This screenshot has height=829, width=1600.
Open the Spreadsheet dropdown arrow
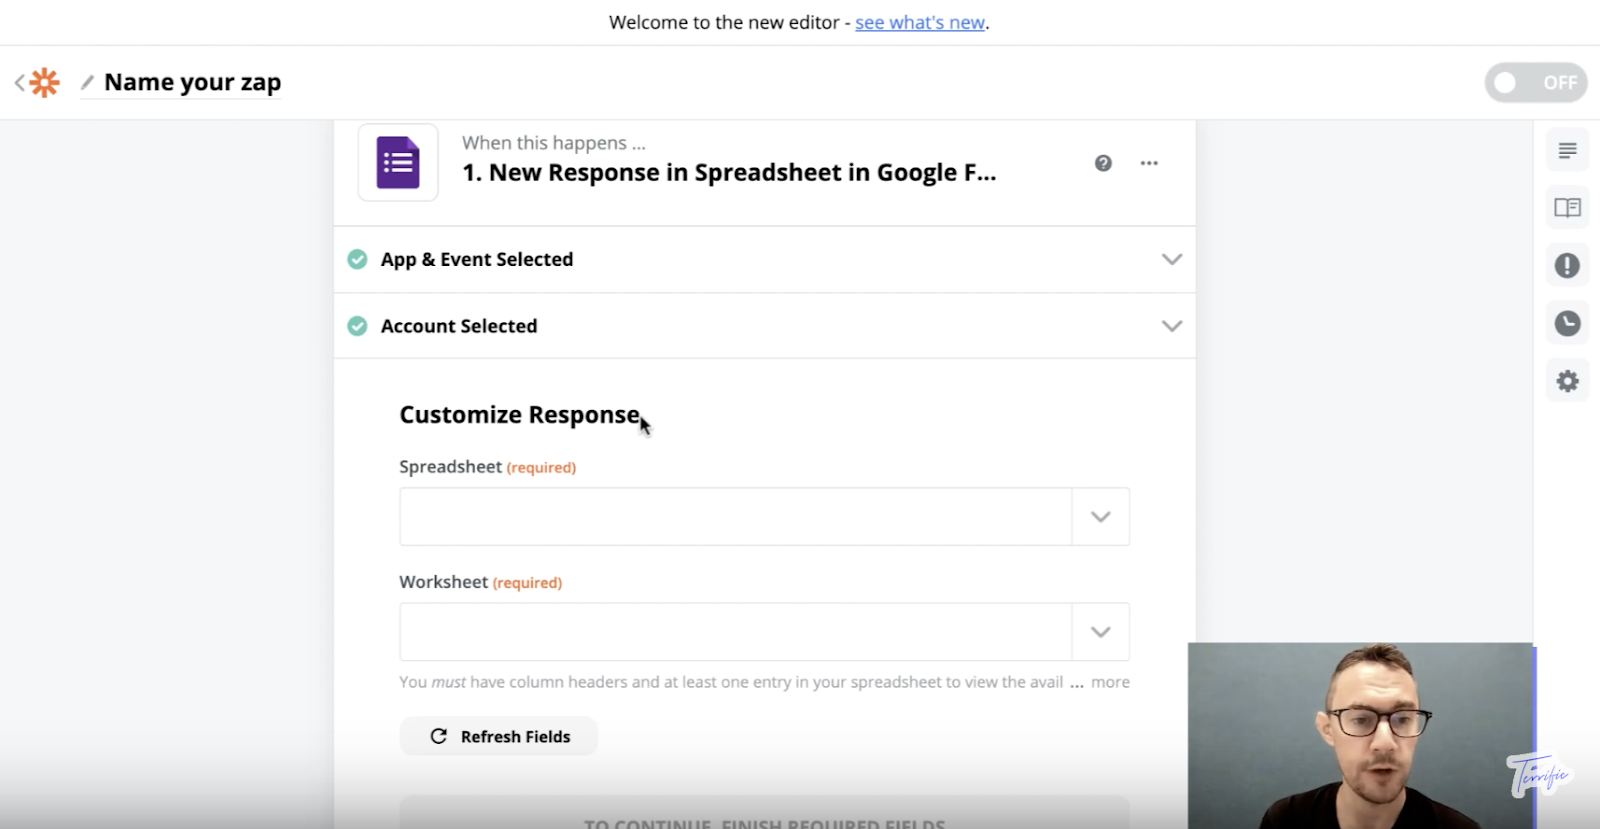[1100, 517]
